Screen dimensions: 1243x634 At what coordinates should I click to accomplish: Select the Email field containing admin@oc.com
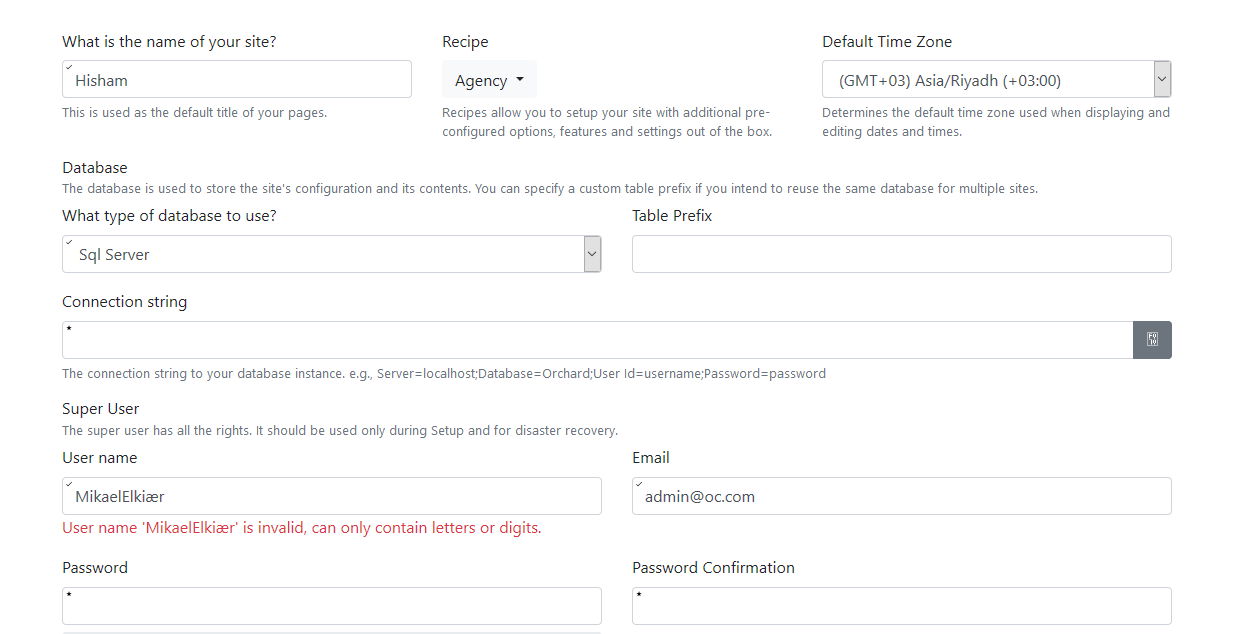click(x=900, y=496)
